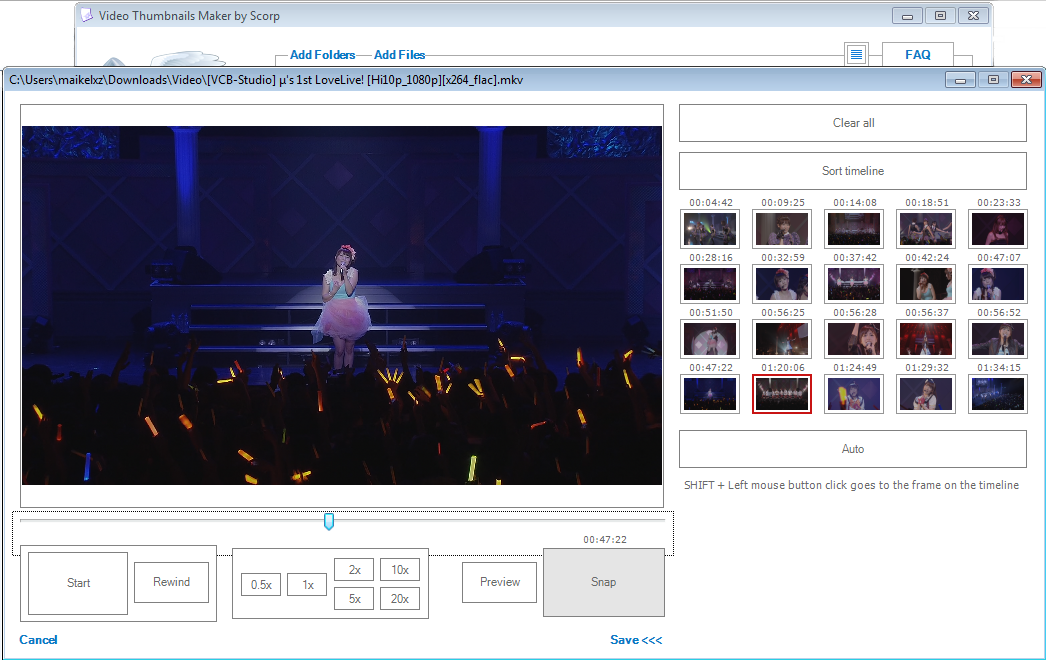Select the thumbnail at 00:37:42
Screen dimensions: 1046x660
(855, 284)
